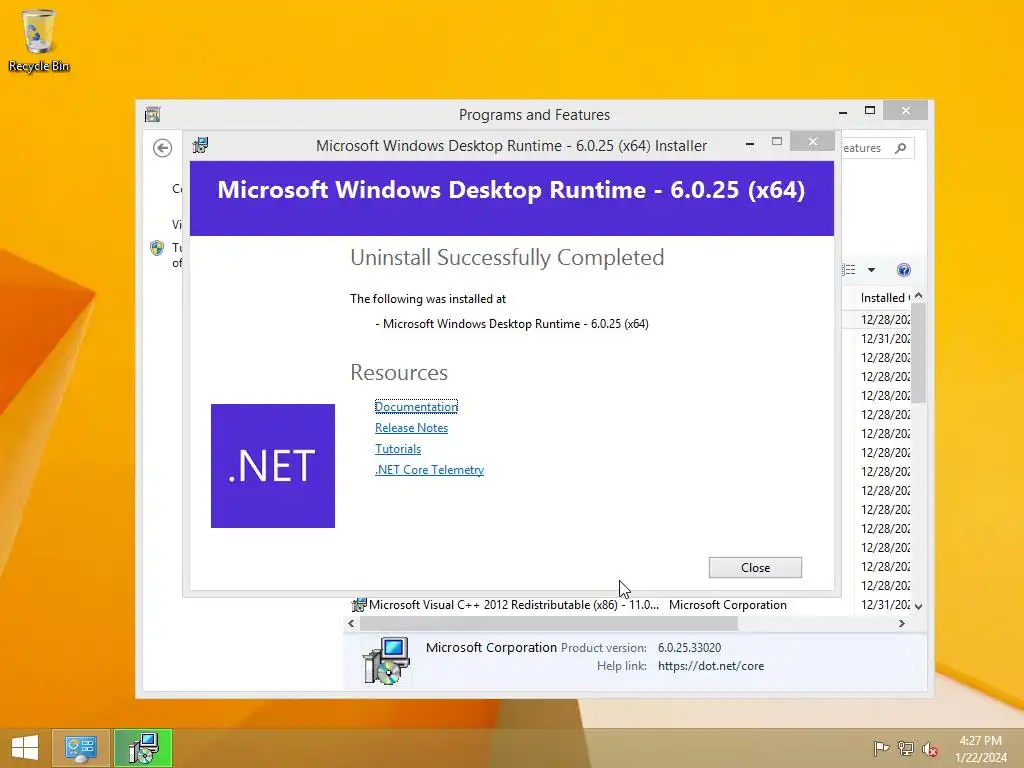Go back in Programs and Features
This screenshot has width=1024, height=768.
(x=163, y=148)
